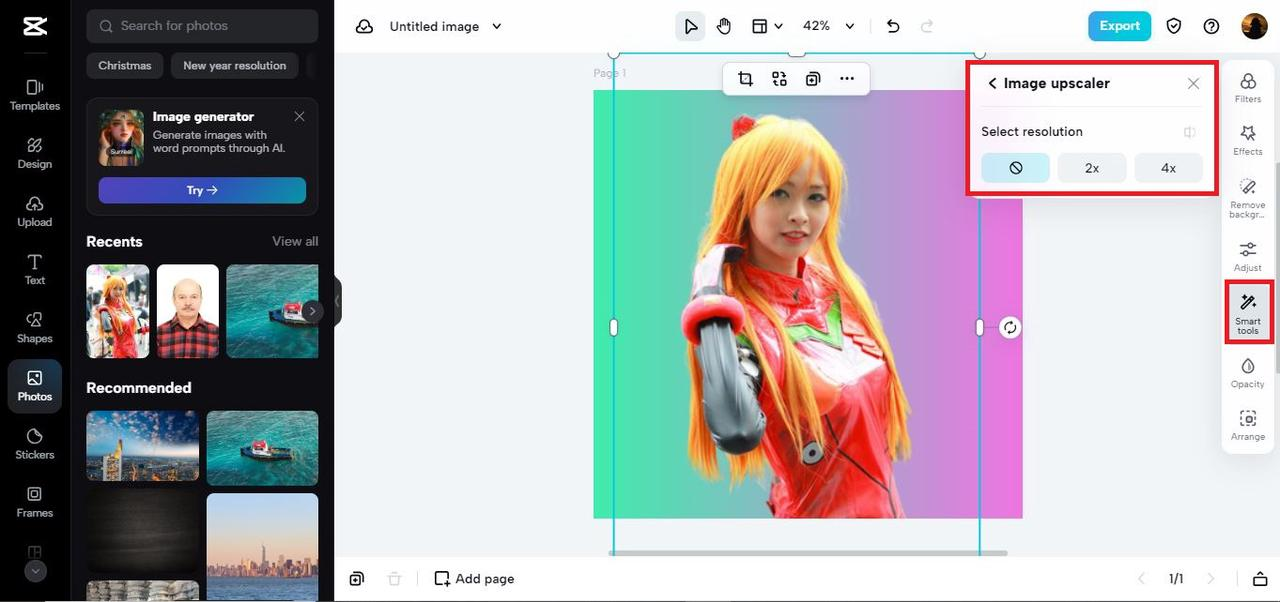Click the Export button

point(1119,26)
